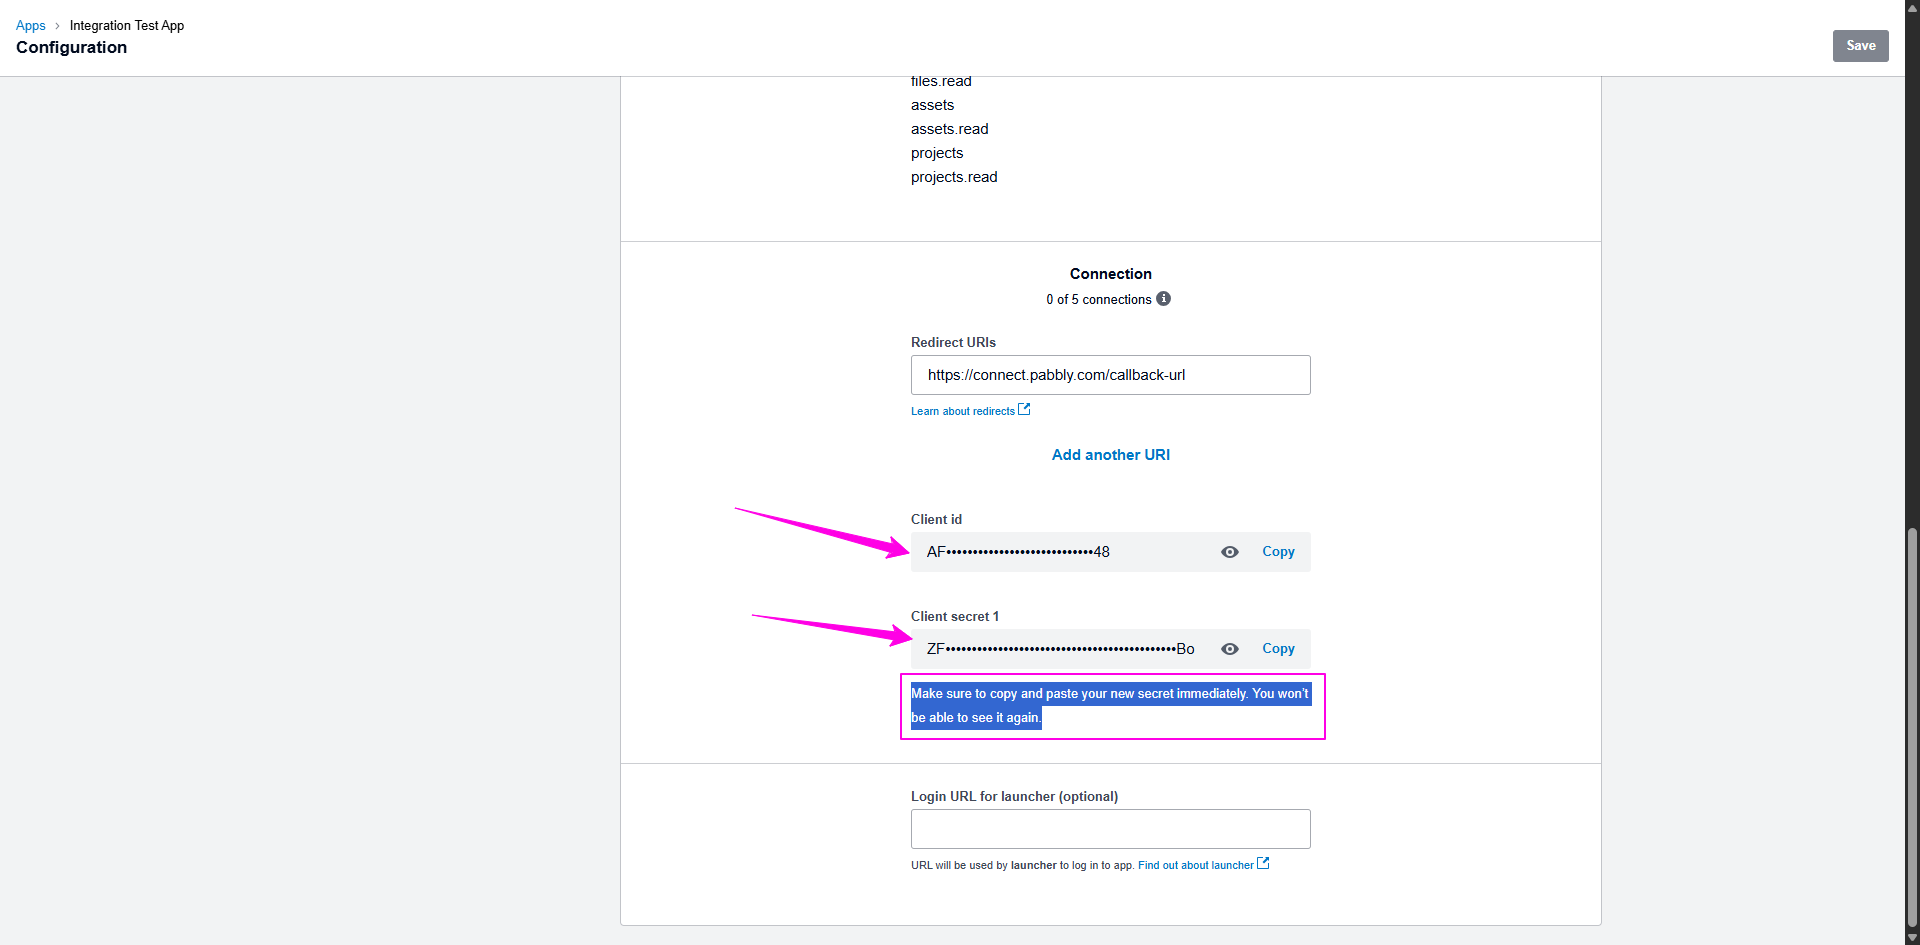Click the Integration Test App breadcrumb
This screenshot has height=945, width=1920.
click(127, 26)
